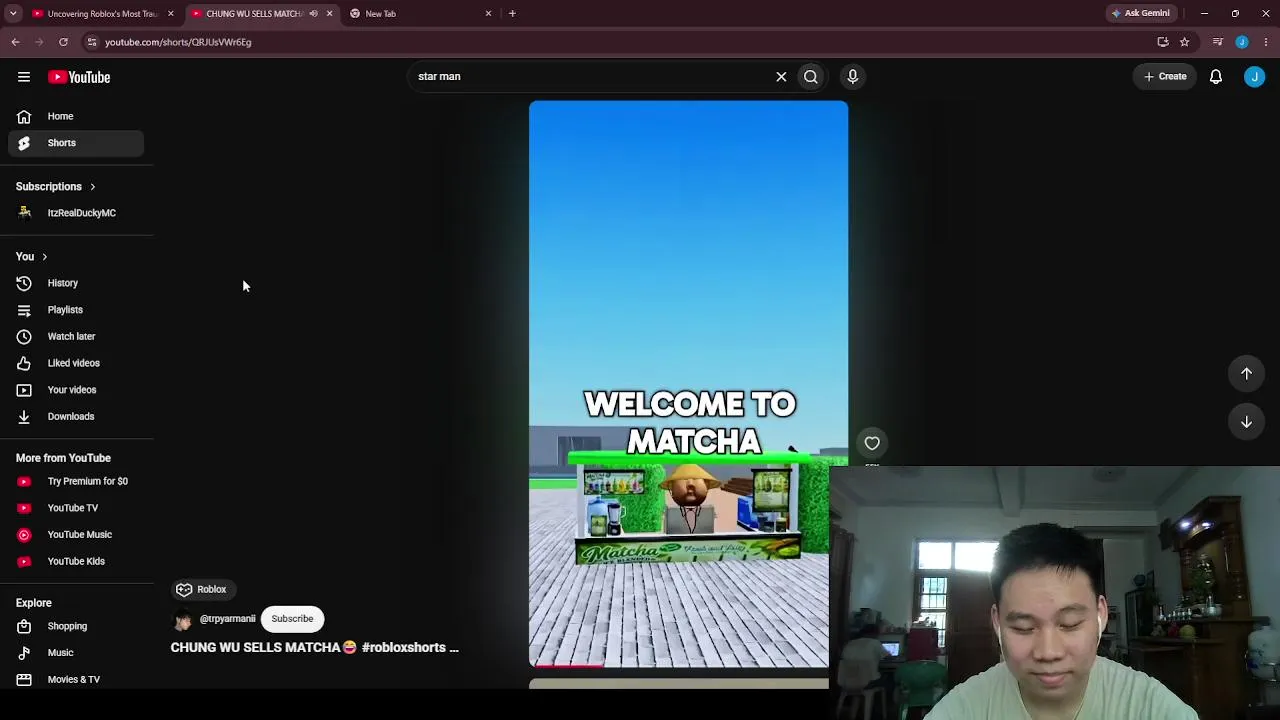
Task: Open Downloads page
Action: (x=76, y=417)
